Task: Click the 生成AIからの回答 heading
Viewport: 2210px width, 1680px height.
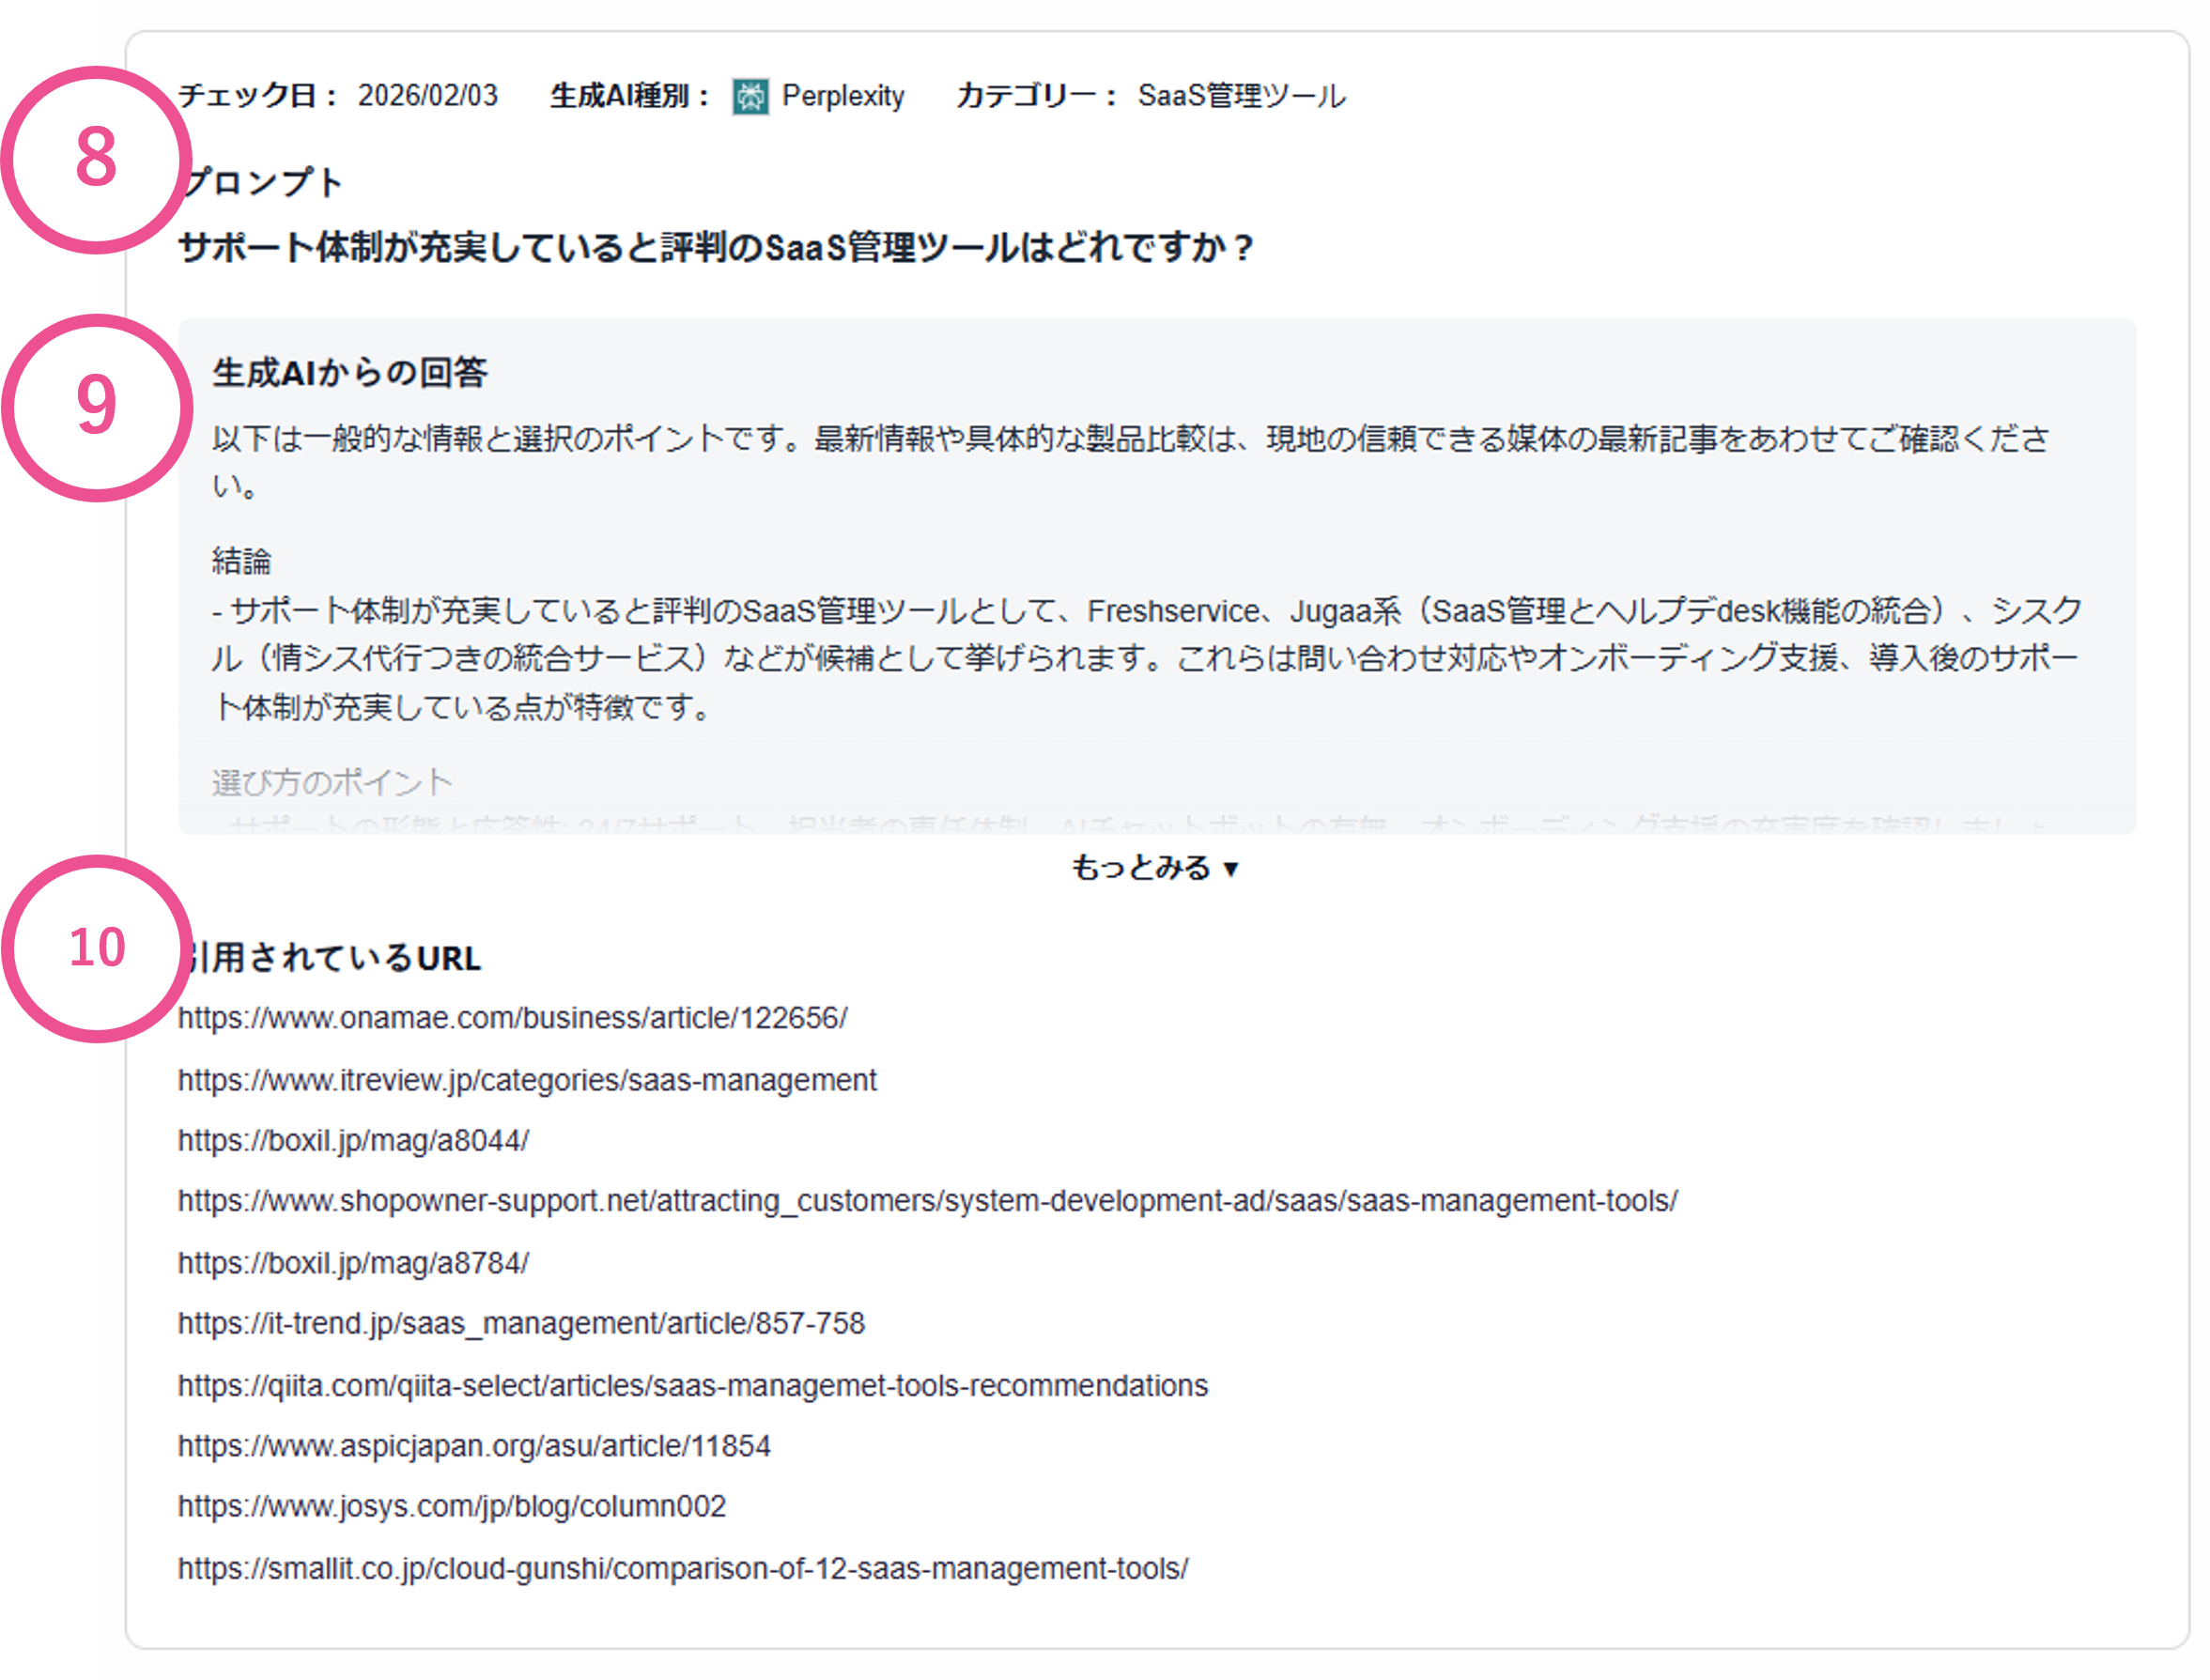Action: [x=350, y=373]
